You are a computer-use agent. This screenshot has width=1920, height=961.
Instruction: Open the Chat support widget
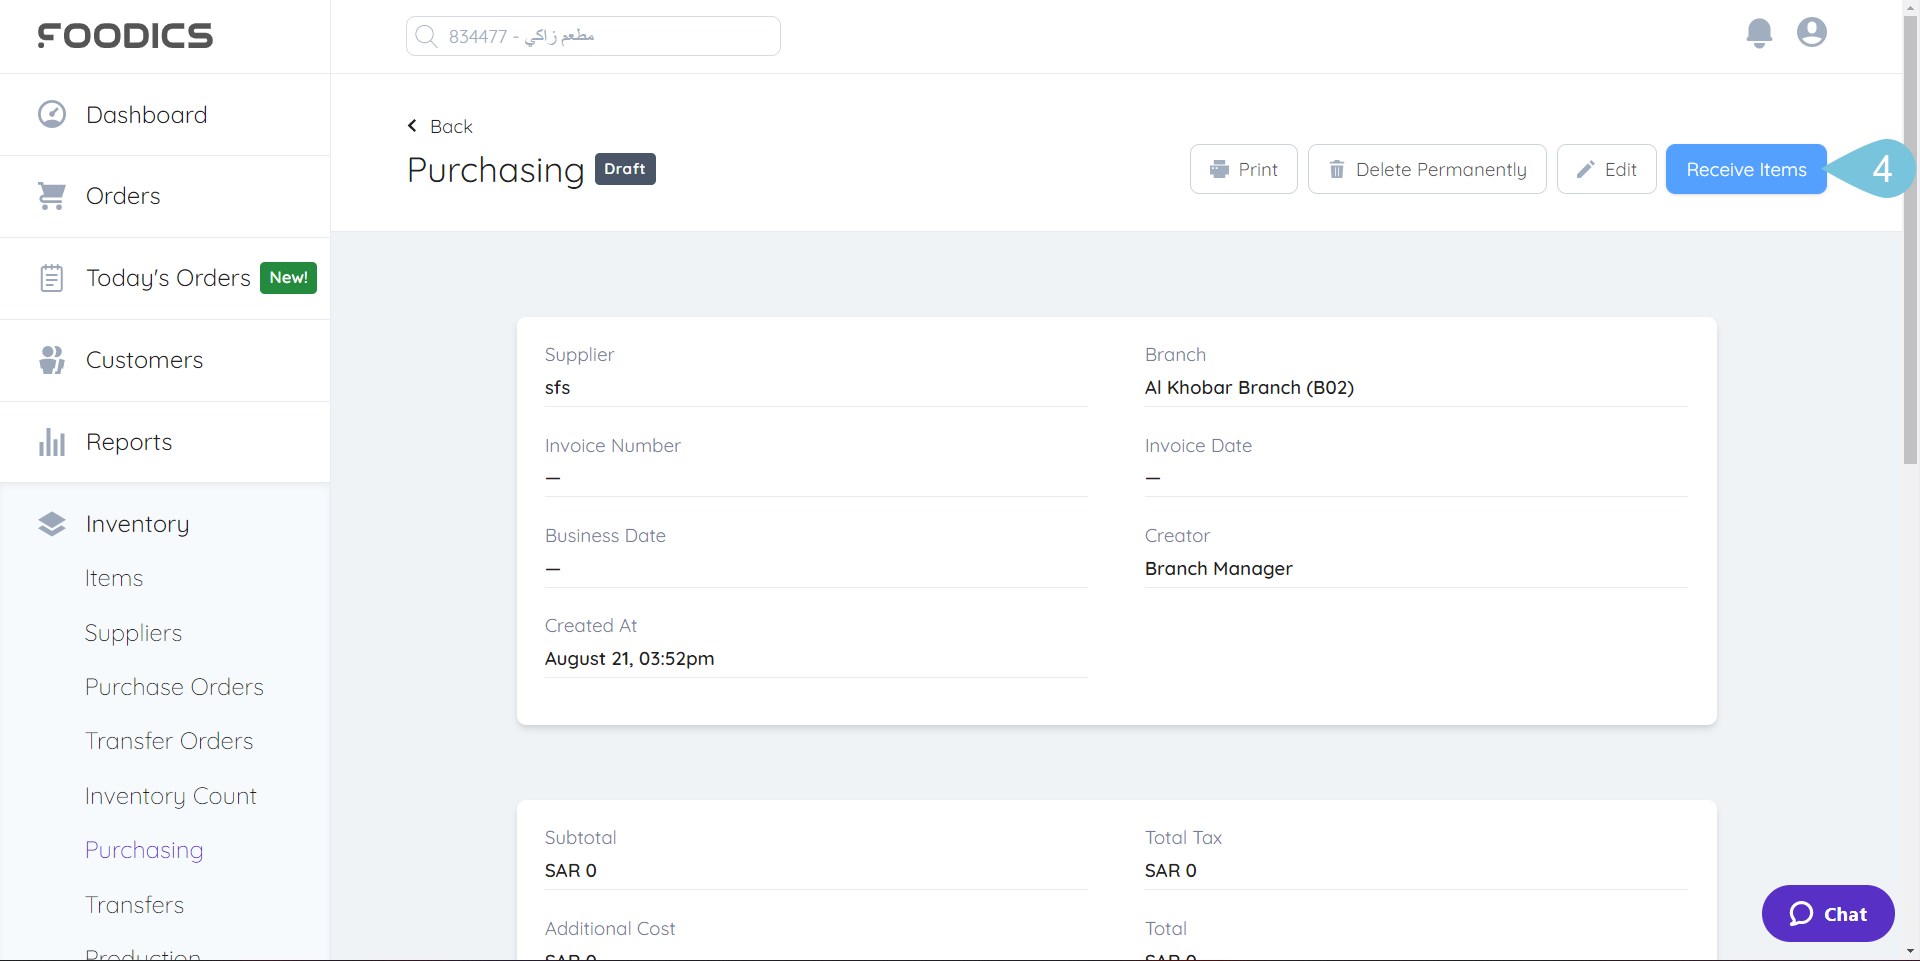(x=1827, y=913)
